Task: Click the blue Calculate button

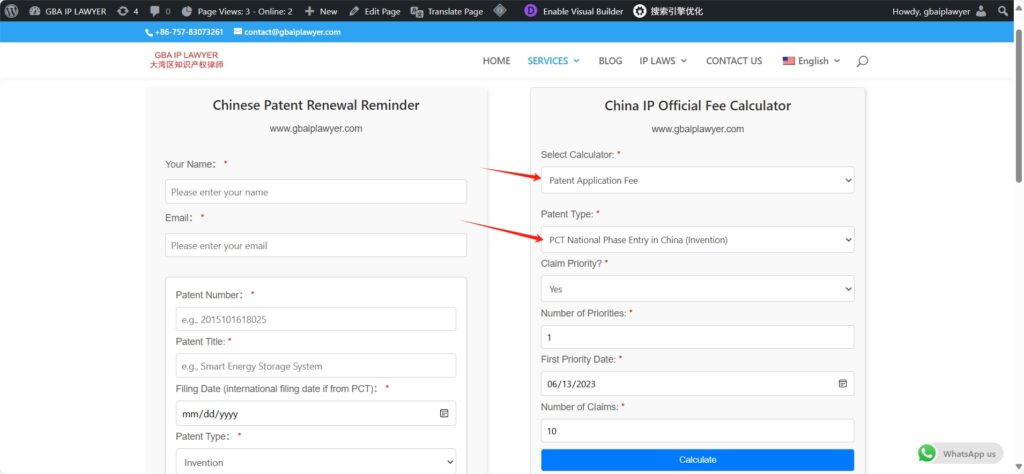Action: pos(697,460)
